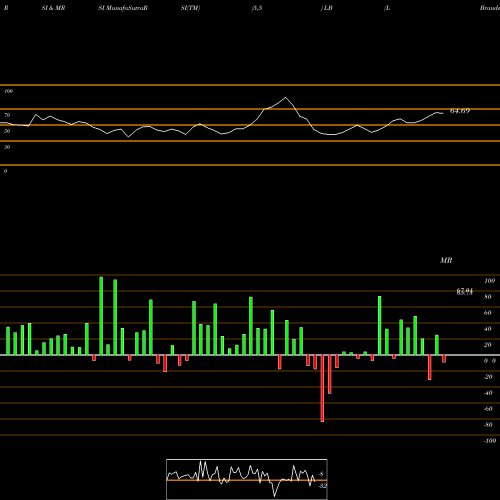
Task: Click the RSI value label 64.69
Action: pos(460,111)
